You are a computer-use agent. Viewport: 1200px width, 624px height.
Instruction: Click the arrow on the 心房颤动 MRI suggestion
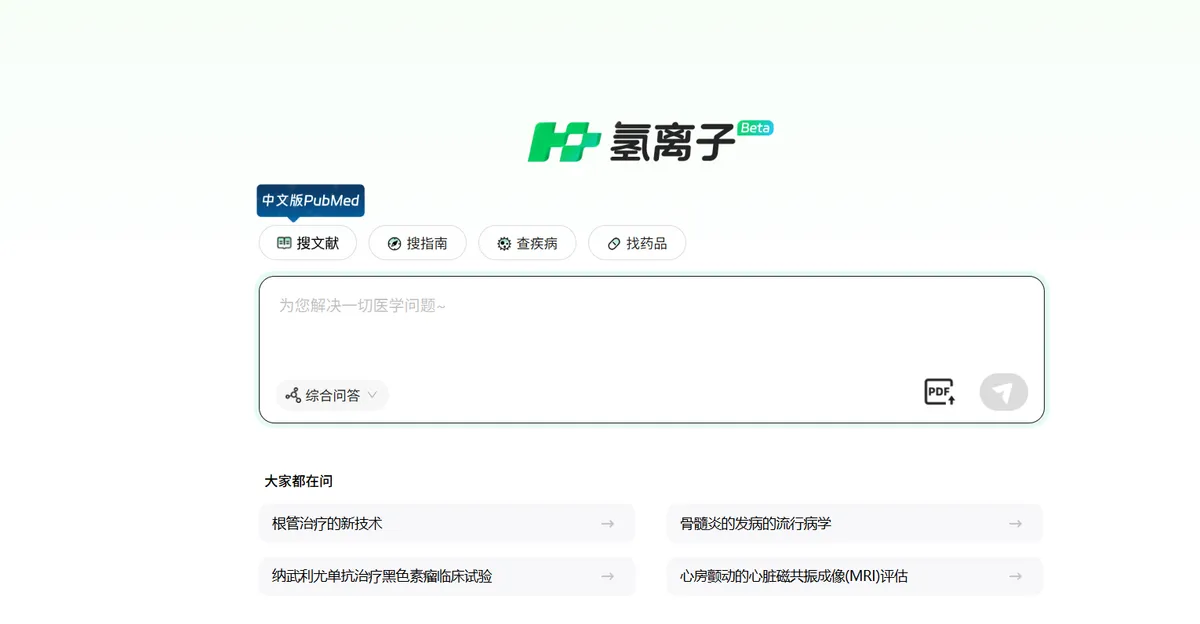(x=1015, y=576)
